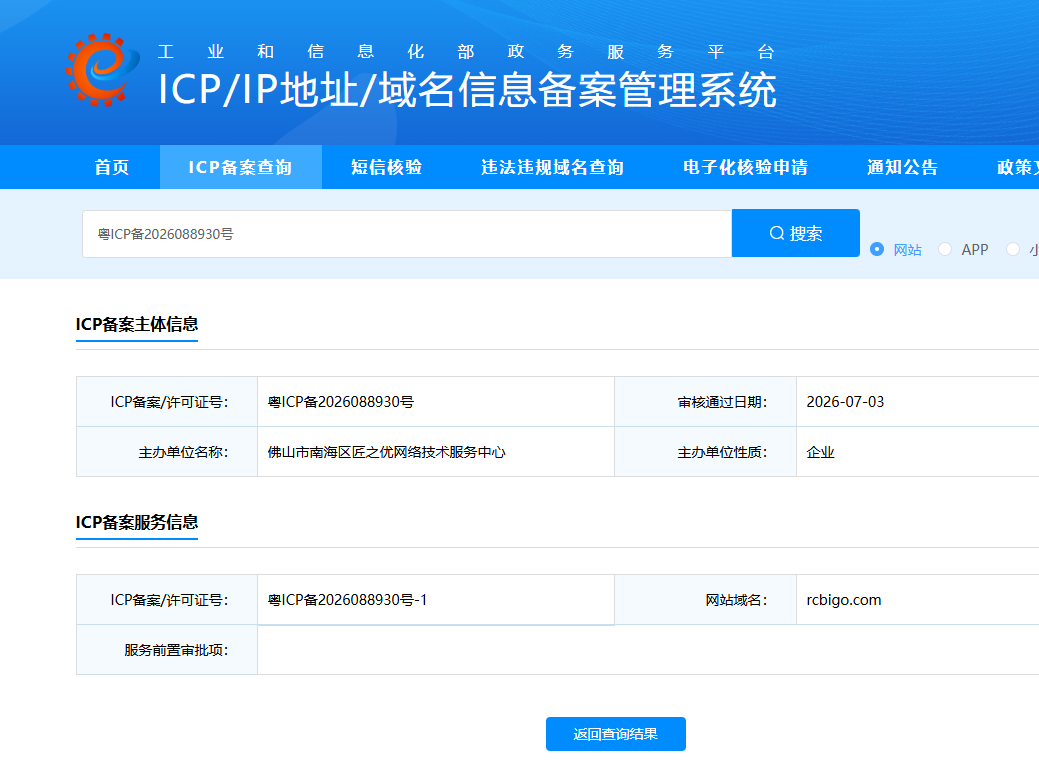1039x779 pixels.
Task: Click the service license 粤ICP备2026088930号-1
Action: [347, 600]
